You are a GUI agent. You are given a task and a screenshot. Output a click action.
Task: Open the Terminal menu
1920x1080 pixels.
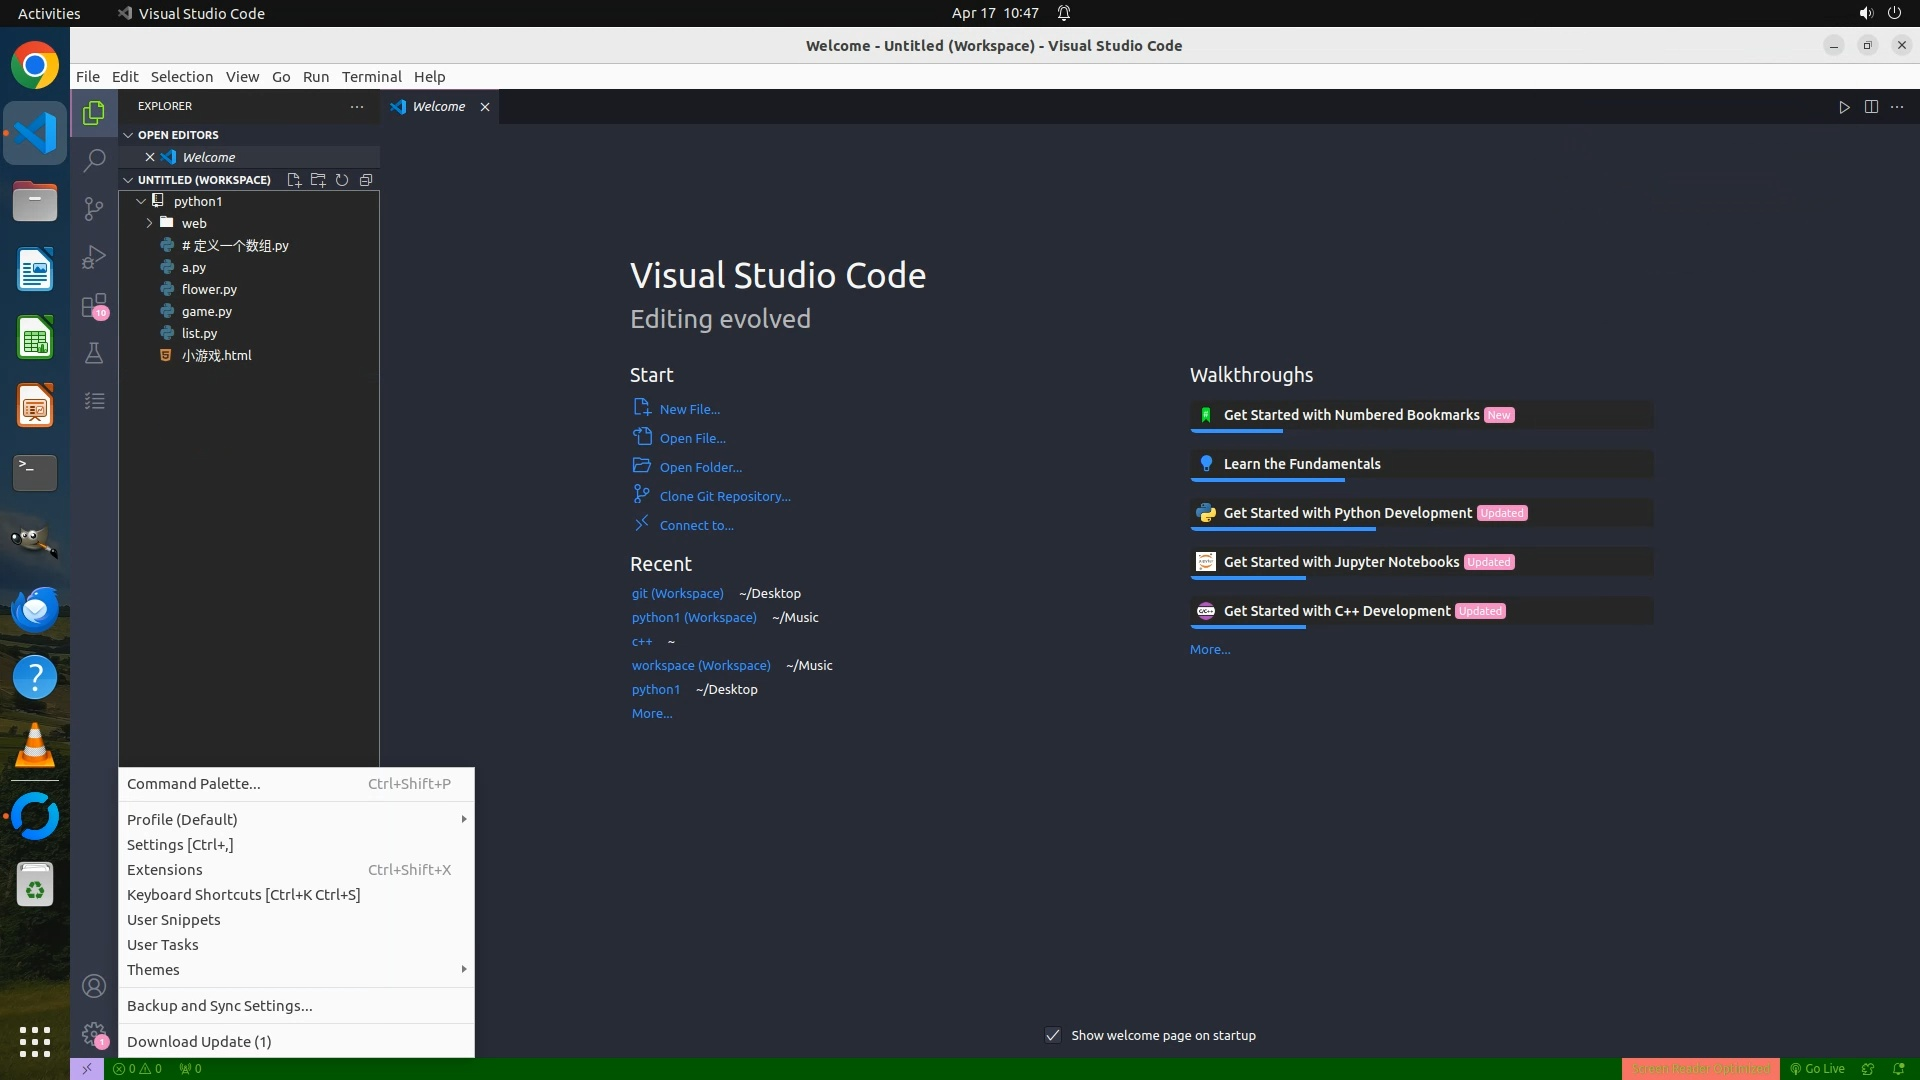[371, 76]
